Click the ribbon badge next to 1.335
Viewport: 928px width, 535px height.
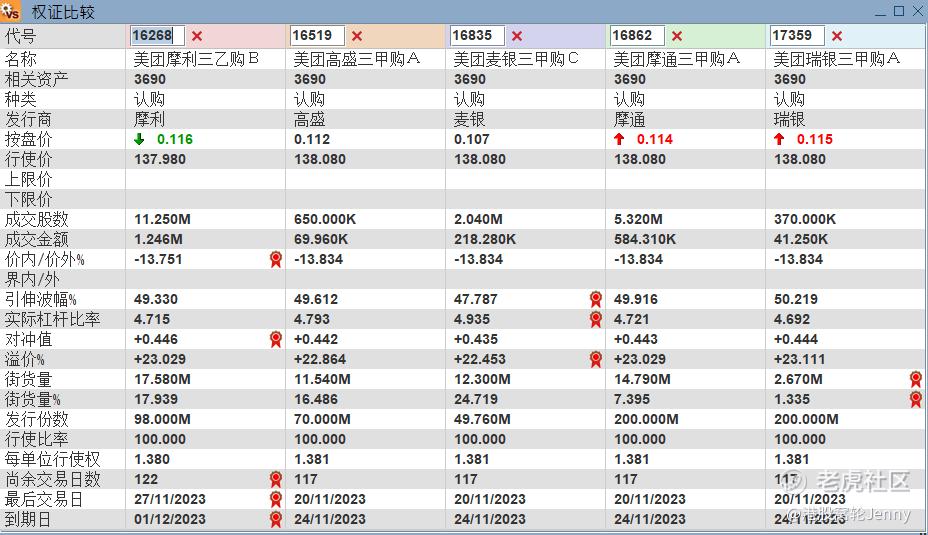coord(916,399)
